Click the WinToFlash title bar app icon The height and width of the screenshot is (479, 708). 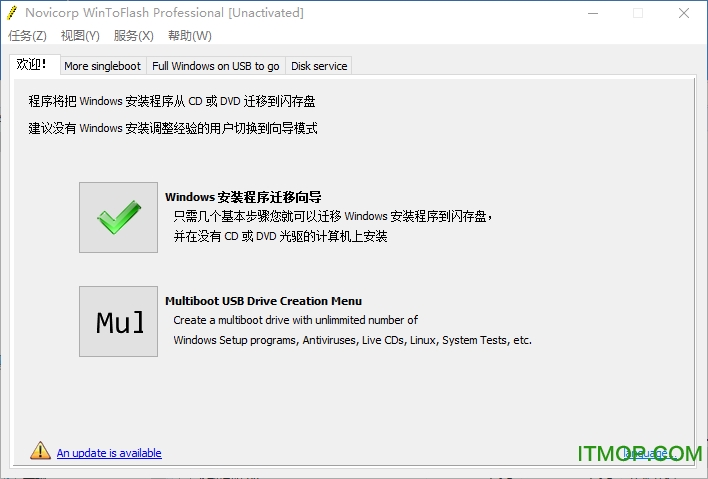coord(13,13)
